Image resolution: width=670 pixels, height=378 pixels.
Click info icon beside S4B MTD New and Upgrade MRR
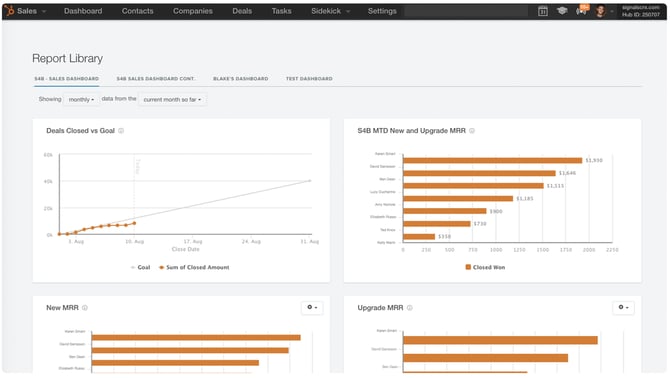coord(472,131)
